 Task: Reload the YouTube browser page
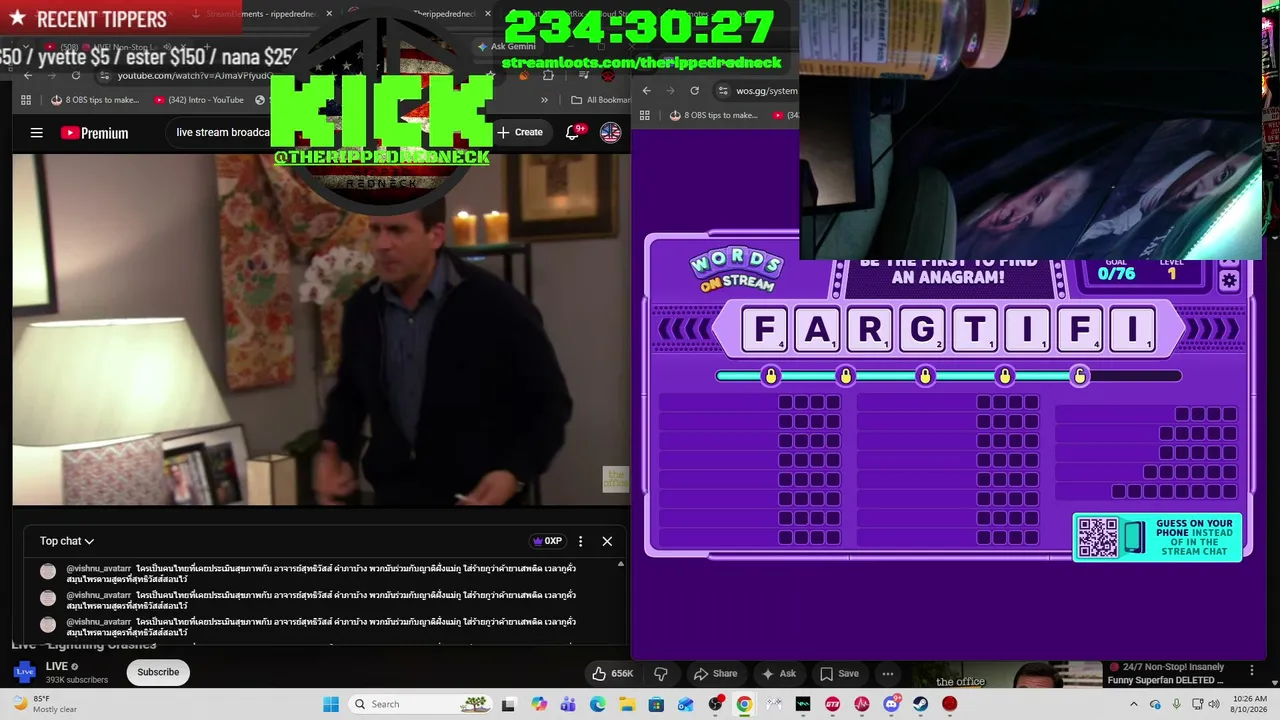coord(76,76)
